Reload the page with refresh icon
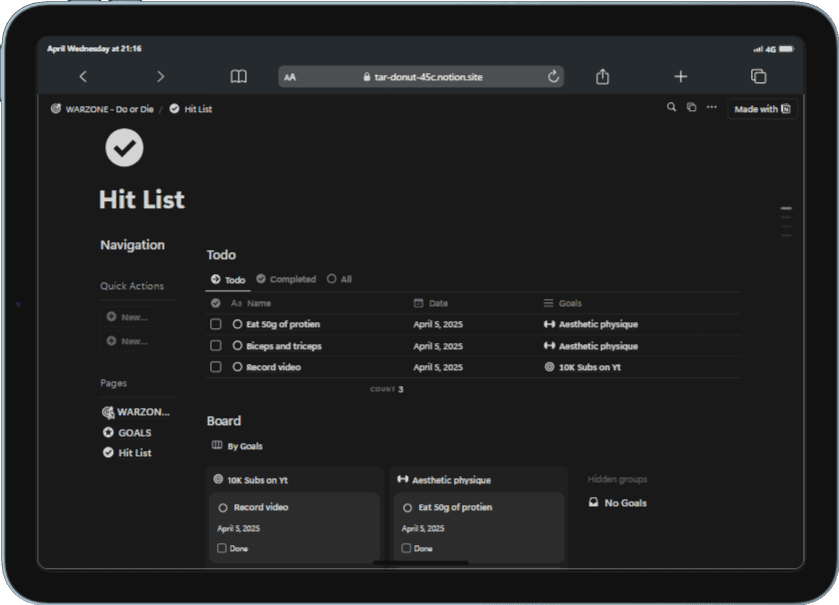The height and width of the screenshot is (605, 839). click(553, 76)
